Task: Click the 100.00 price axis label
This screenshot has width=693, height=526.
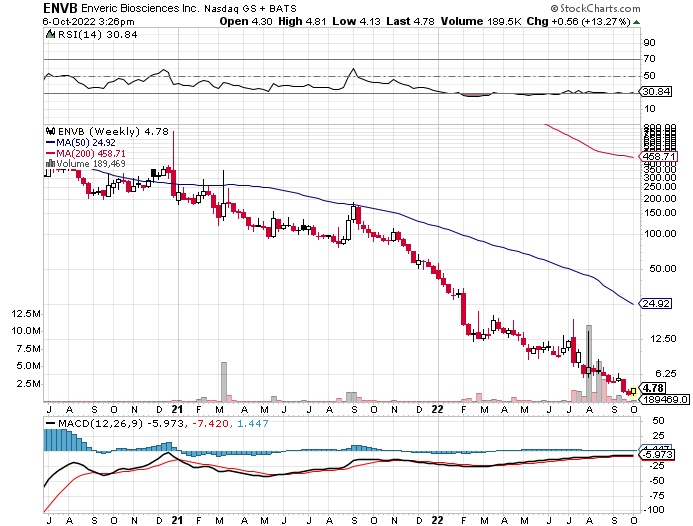Action: pos(659,233)
